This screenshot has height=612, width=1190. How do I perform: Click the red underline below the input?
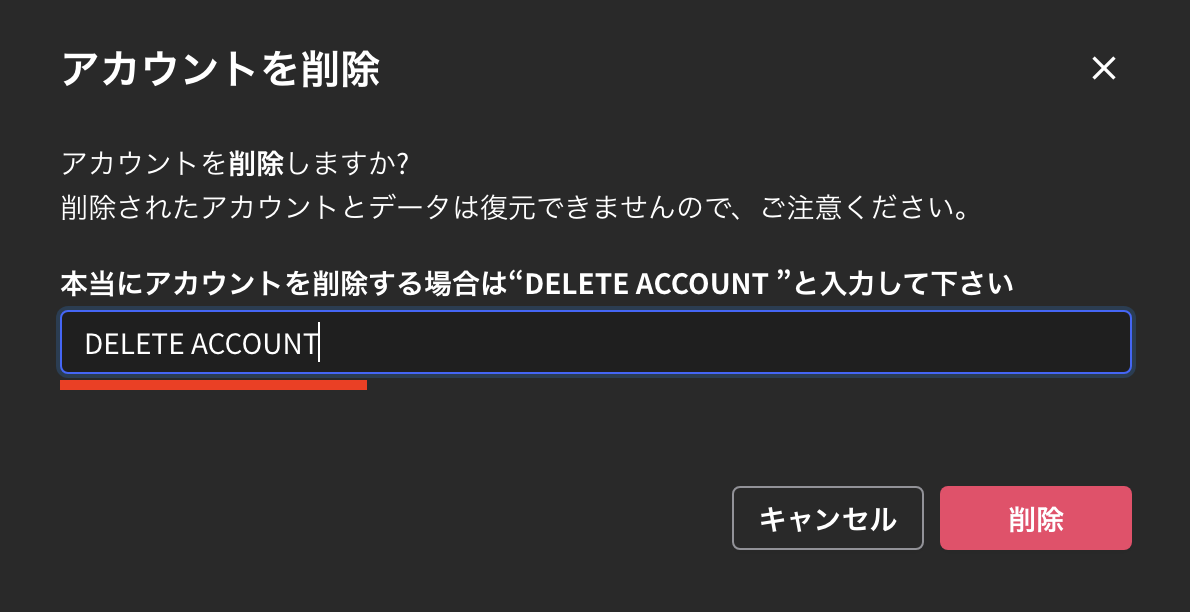(x=213, y=384)
